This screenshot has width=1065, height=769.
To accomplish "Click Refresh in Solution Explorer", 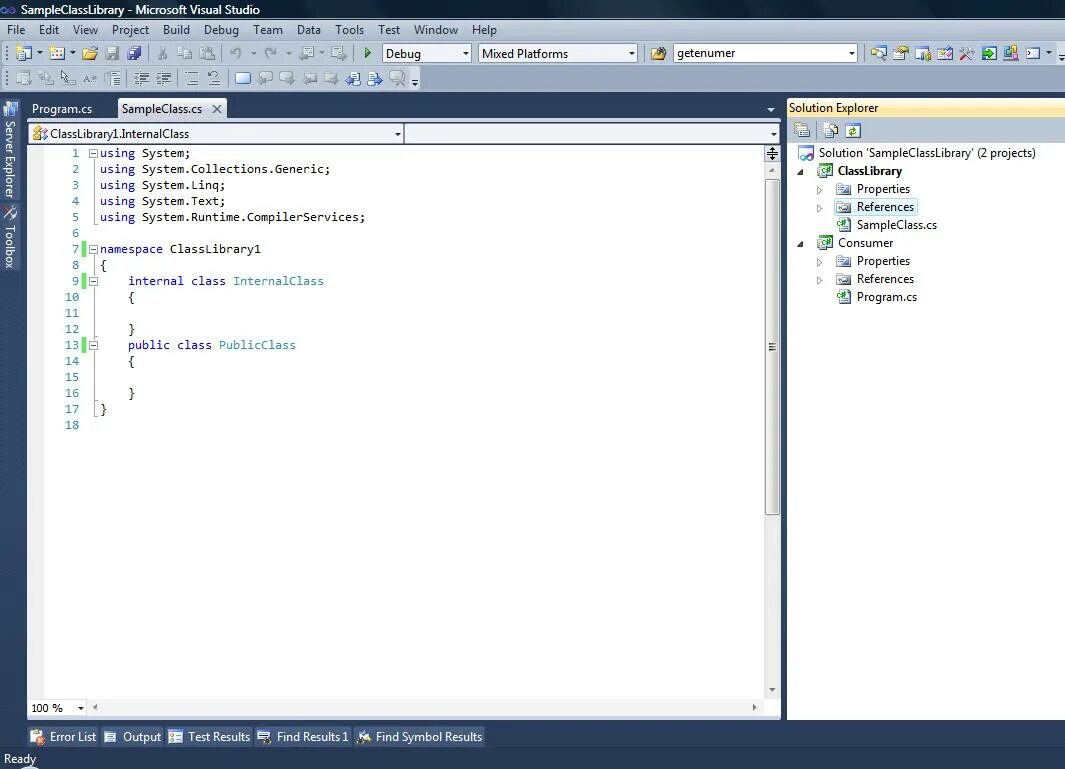I will pyautogui.click(x=853, y=130).
